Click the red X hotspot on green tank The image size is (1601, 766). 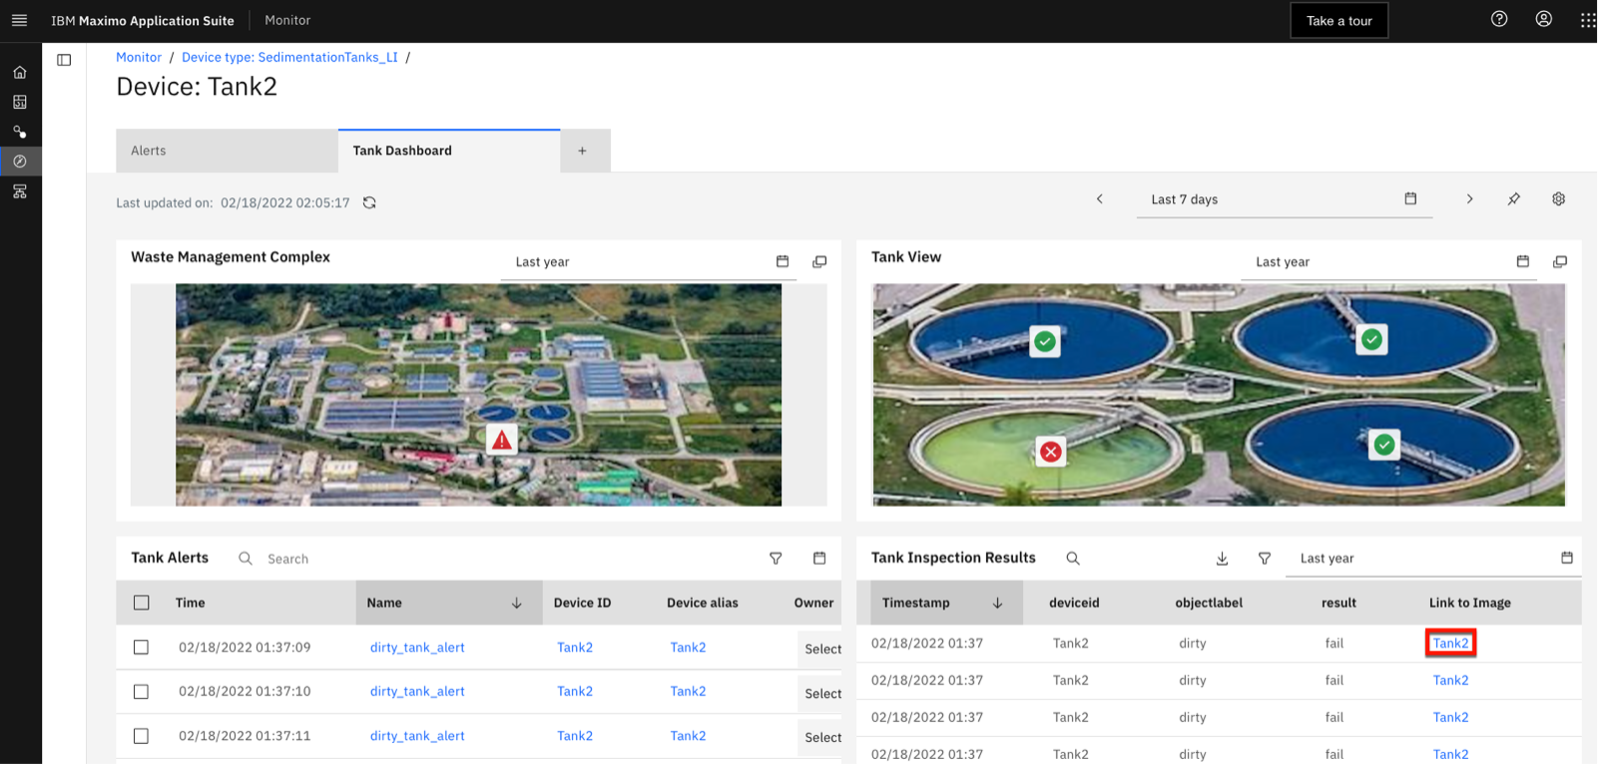tap(1051, 452)
